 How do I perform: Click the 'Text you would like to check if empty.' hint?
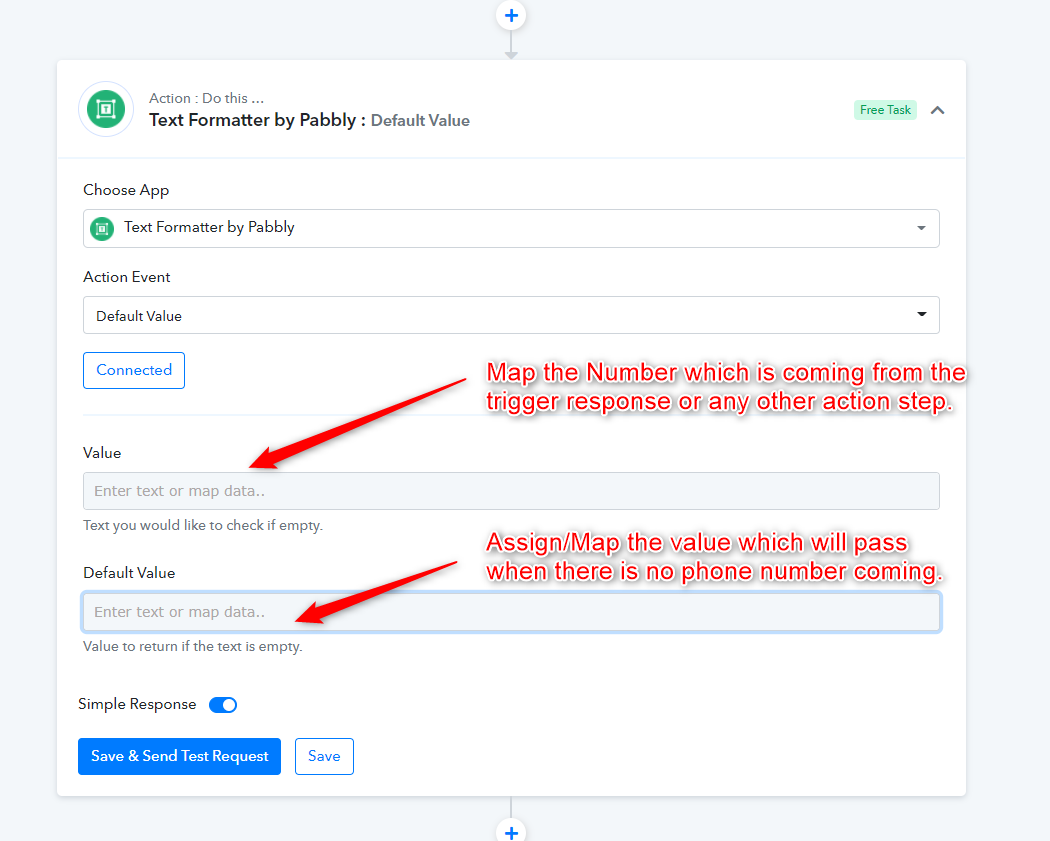203,525
